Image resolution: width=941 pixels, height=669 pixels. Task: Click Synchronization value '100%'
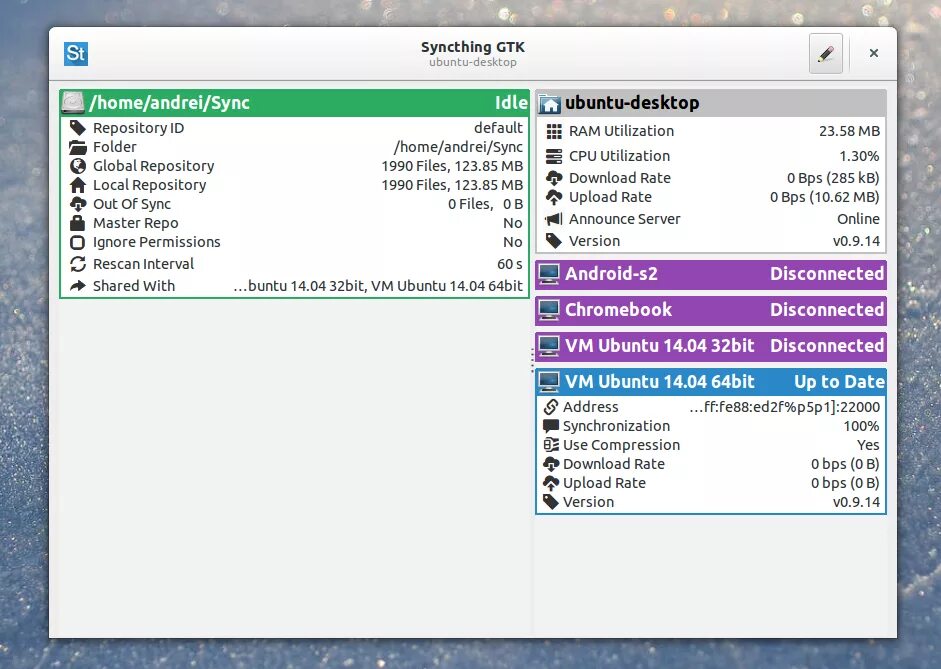pos(861,426)
